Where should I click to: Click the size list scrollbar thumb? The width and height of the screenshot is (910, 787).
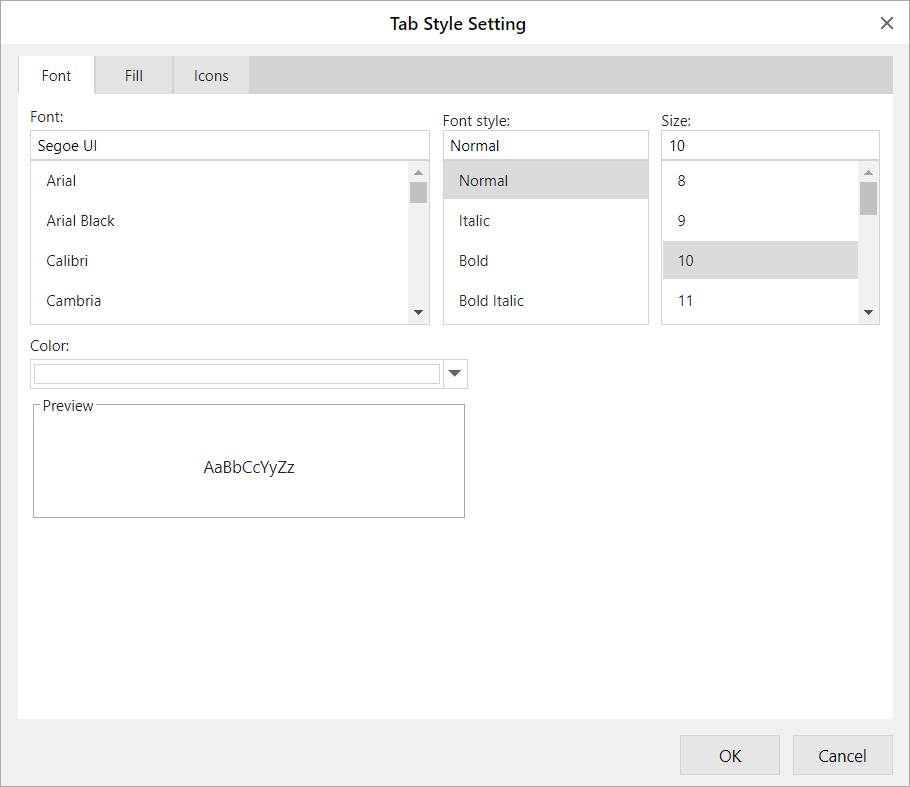(868, 198)
